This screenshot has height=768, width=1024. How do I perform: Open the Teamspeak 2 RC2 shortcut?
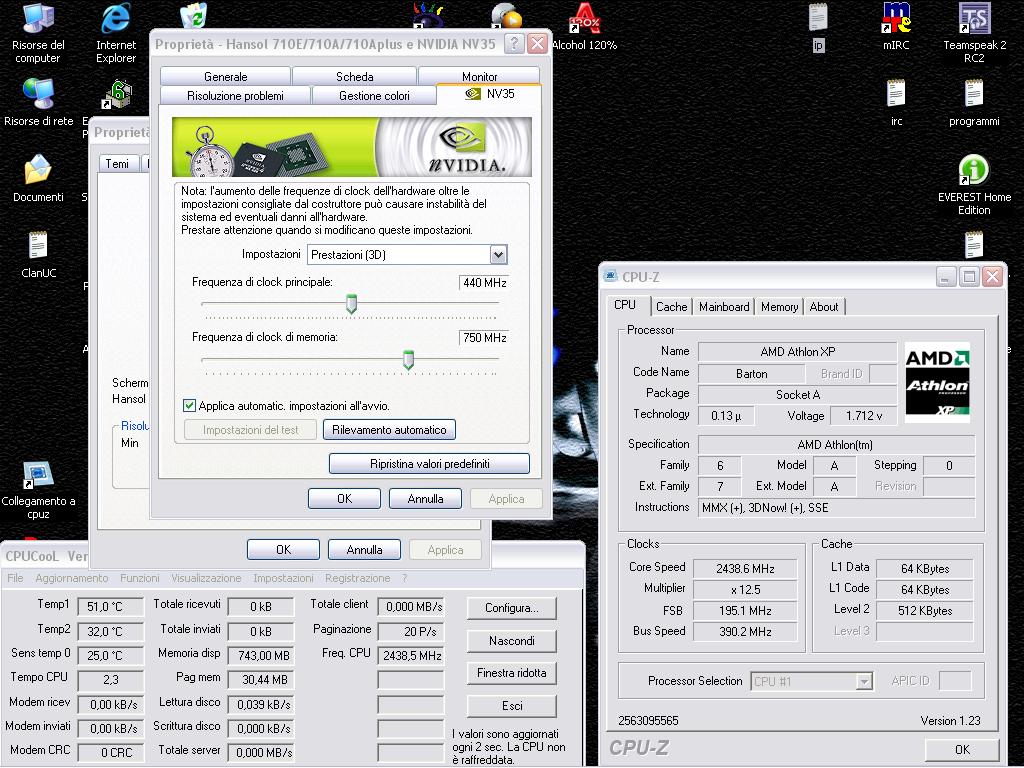coord(974,33)
